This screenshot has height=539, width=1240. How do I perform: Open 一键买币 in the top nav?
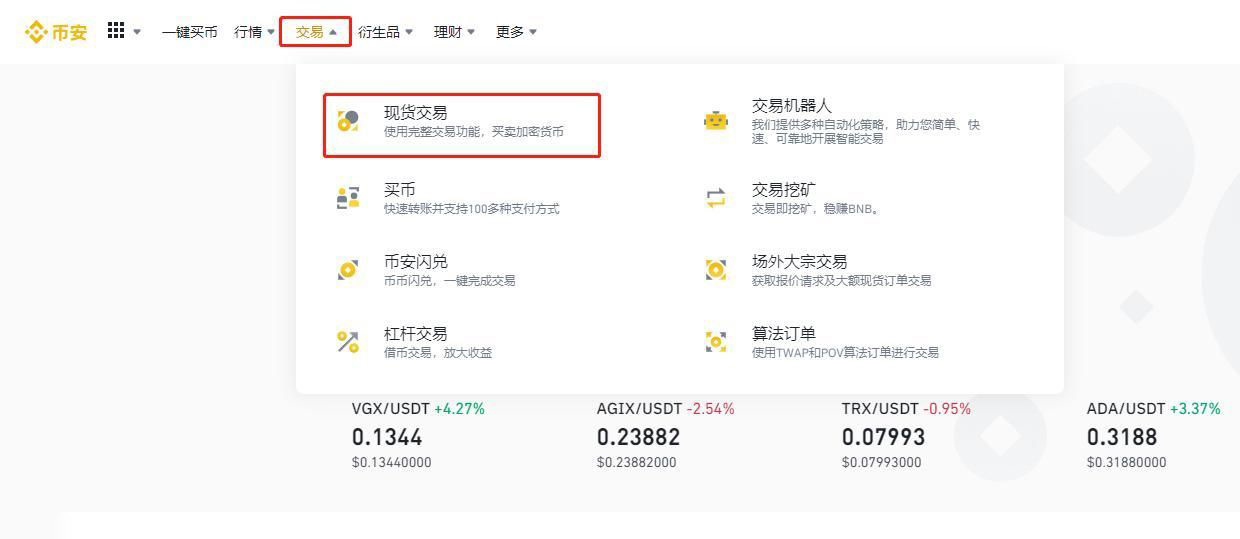(189, 32)
